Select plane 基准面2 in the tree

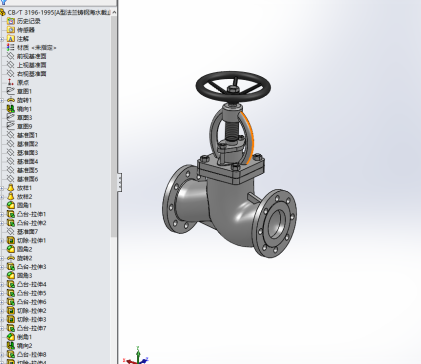[x=27, y=144]
